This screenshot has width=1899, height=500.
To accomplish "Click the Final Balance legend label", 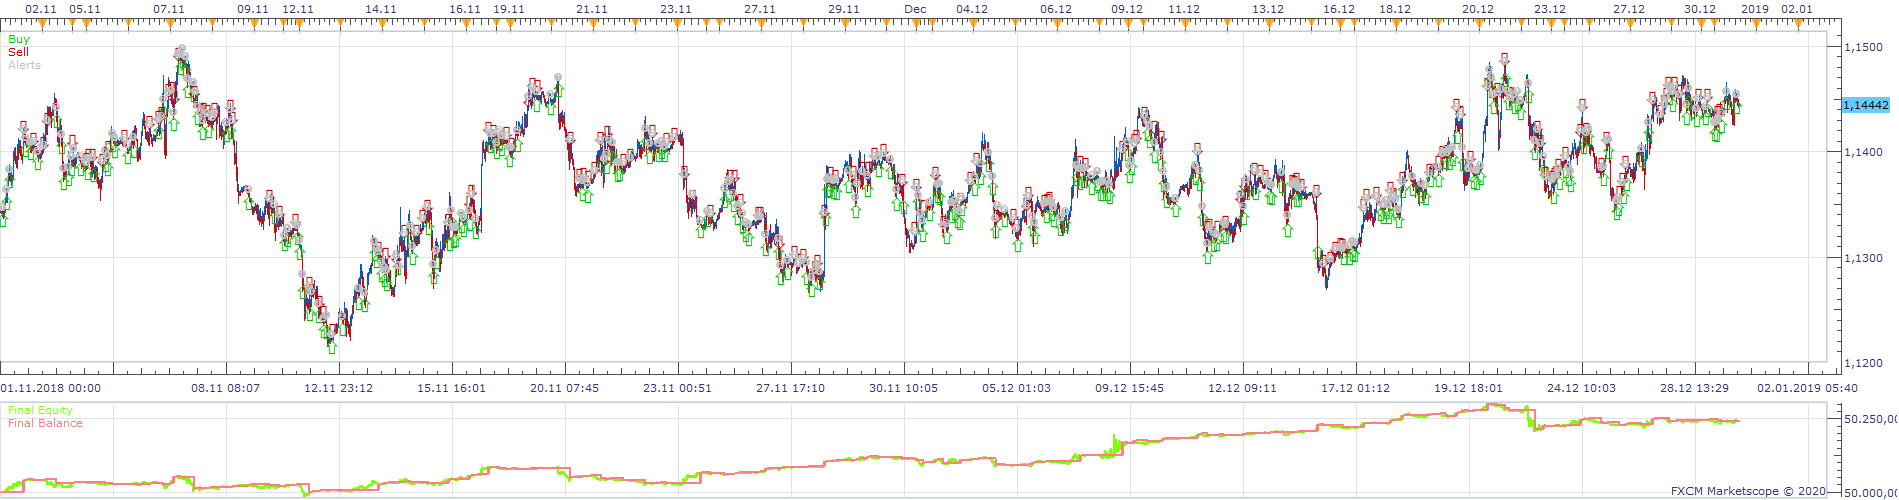I will pyautogui.click(x=45, y=423).
